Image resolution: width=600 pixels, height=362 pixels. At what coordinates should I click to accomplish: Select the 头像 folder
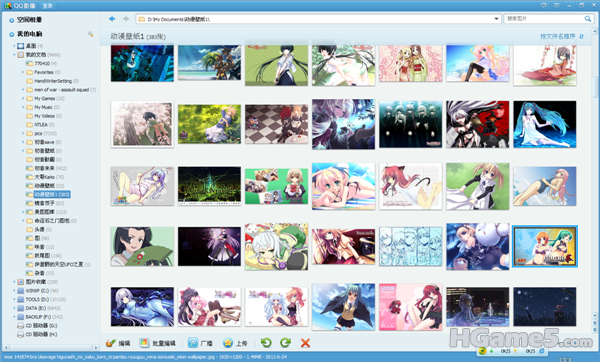click(39, 229)
